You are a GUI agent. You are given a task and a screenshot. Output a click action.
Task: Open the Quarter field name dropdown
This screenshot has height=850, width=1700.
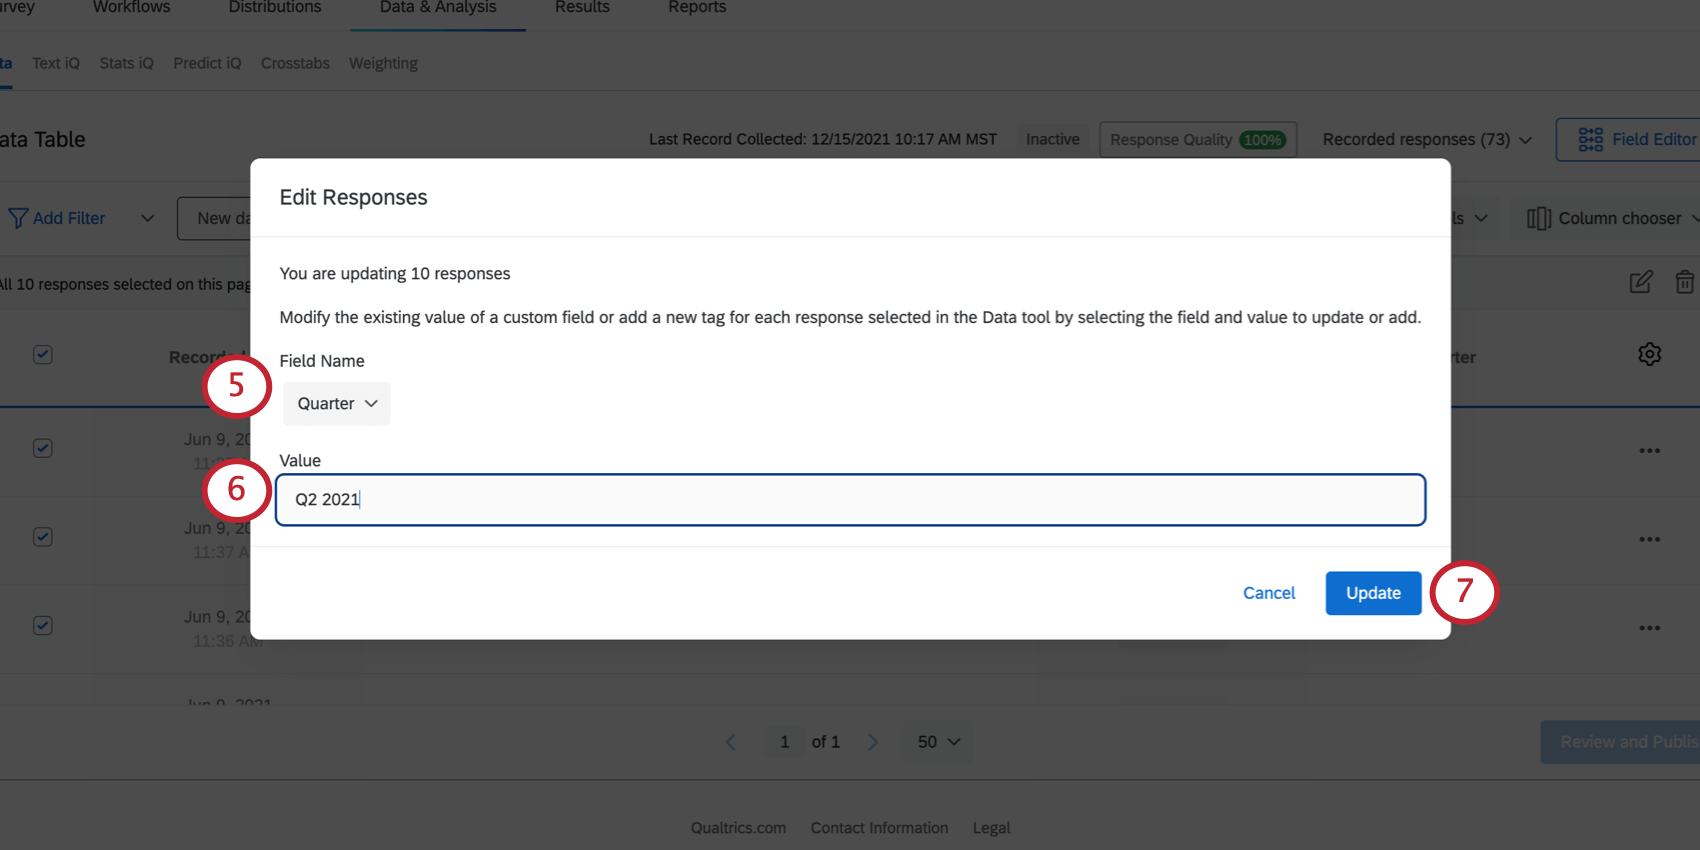coord(336,403)
